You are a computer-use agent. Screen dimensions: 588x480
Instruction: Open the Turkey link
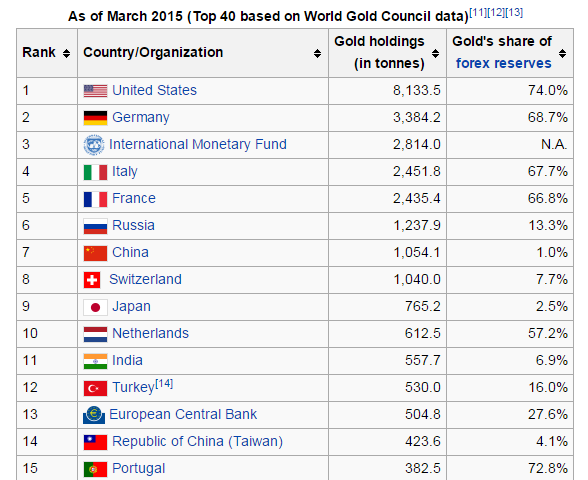click(134, 387)
